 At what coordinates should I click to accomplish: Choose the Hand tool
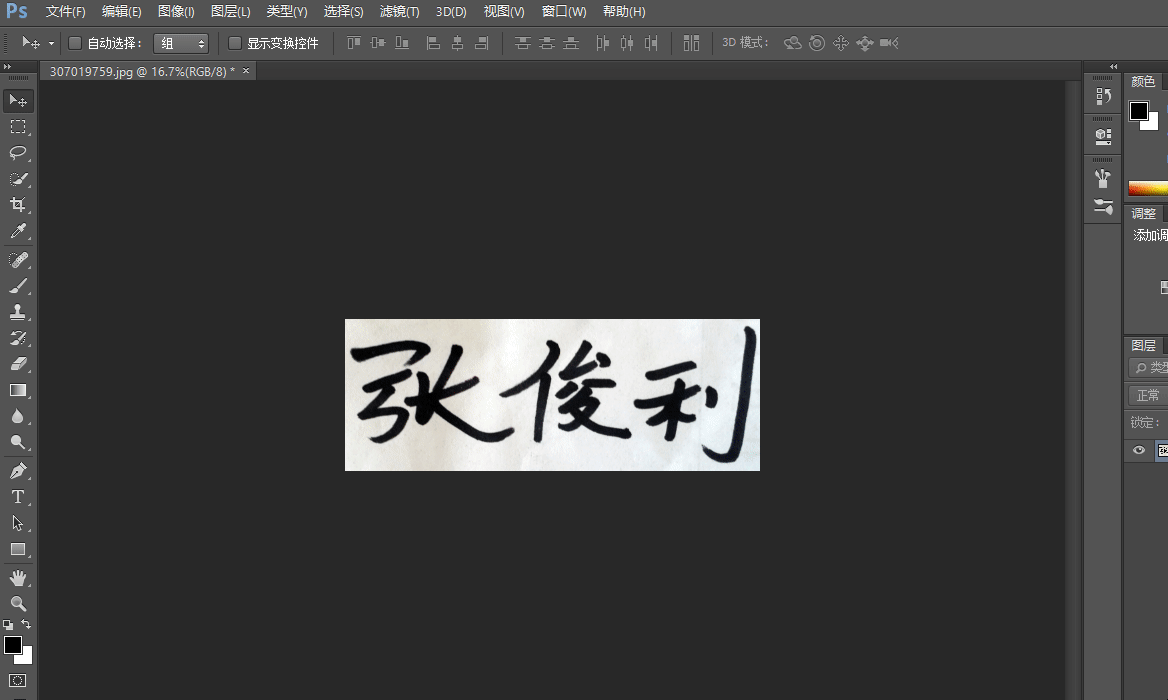coord(18,578)
